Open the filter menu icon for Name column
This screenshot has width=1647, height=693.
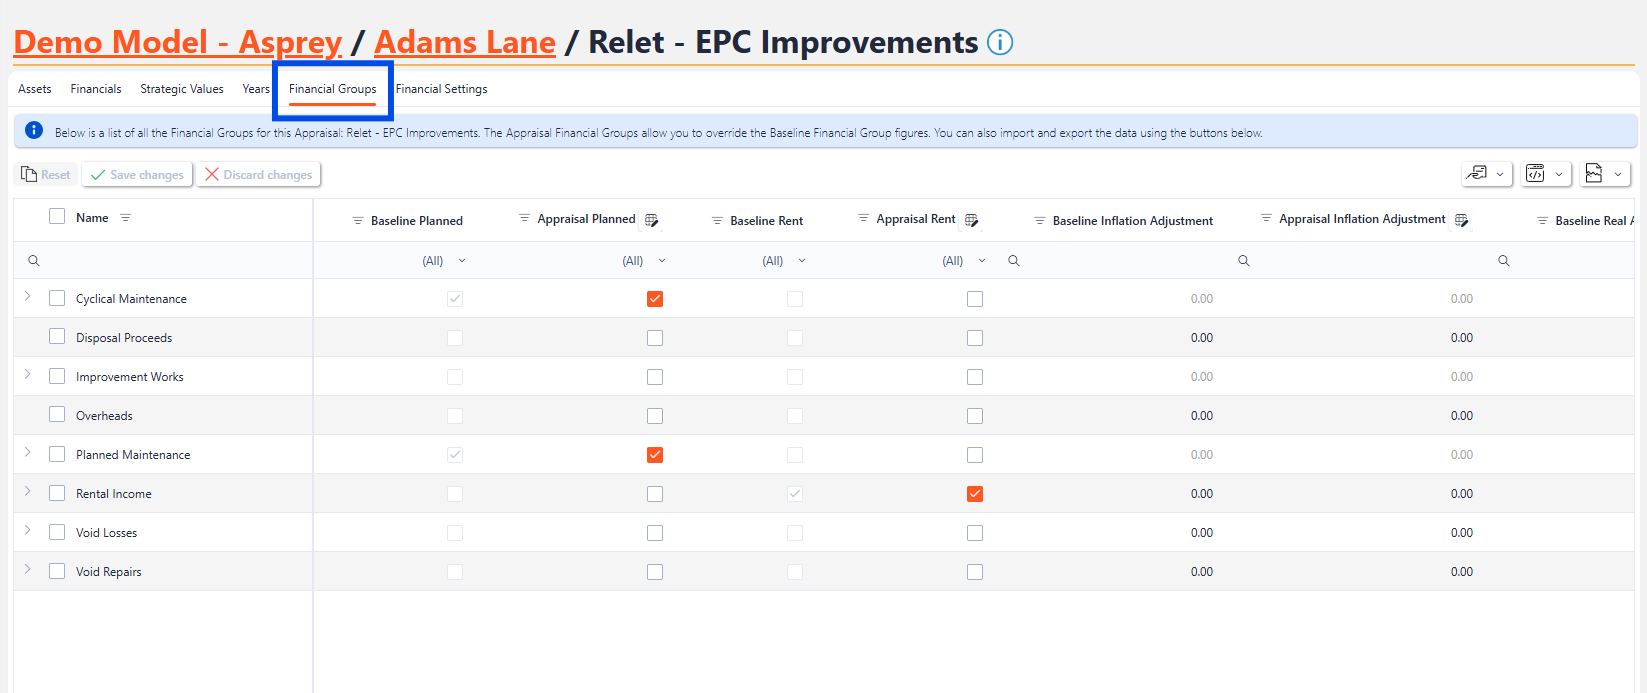[x=125, y=218]
